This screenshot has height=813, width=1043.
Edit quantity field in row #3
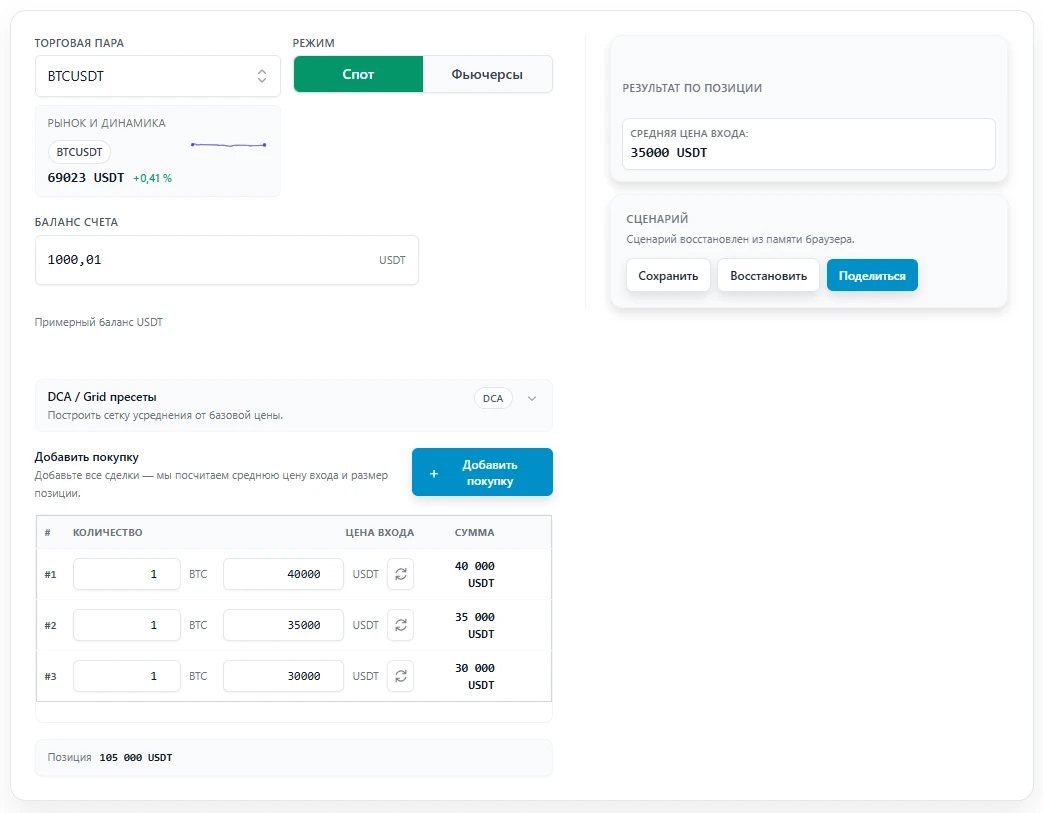(127, 676)
